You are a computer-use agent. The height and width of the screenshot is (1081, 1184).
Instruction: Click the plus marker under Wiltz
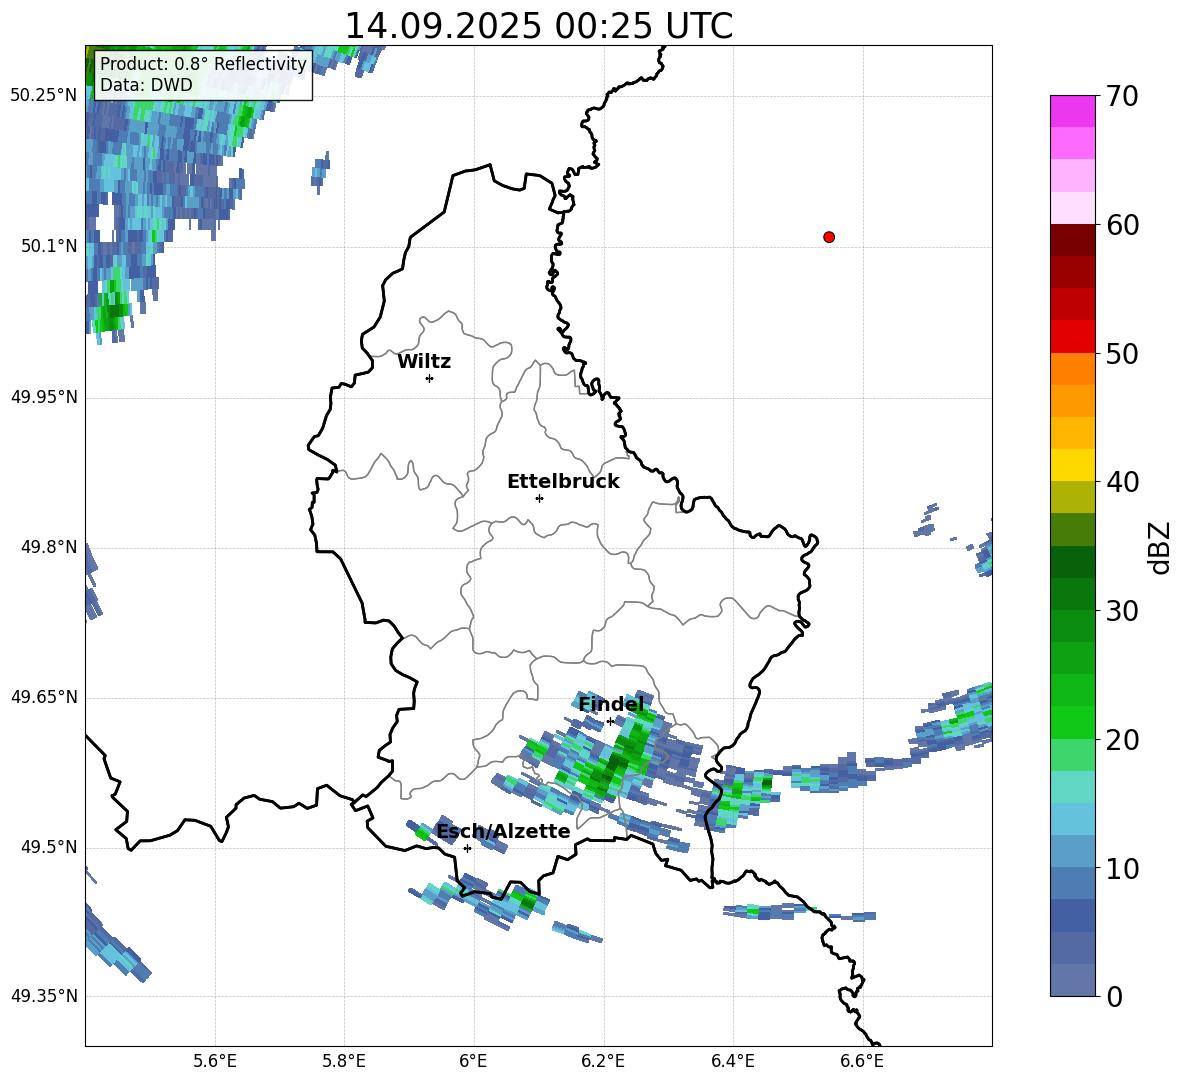coord(430,378)
